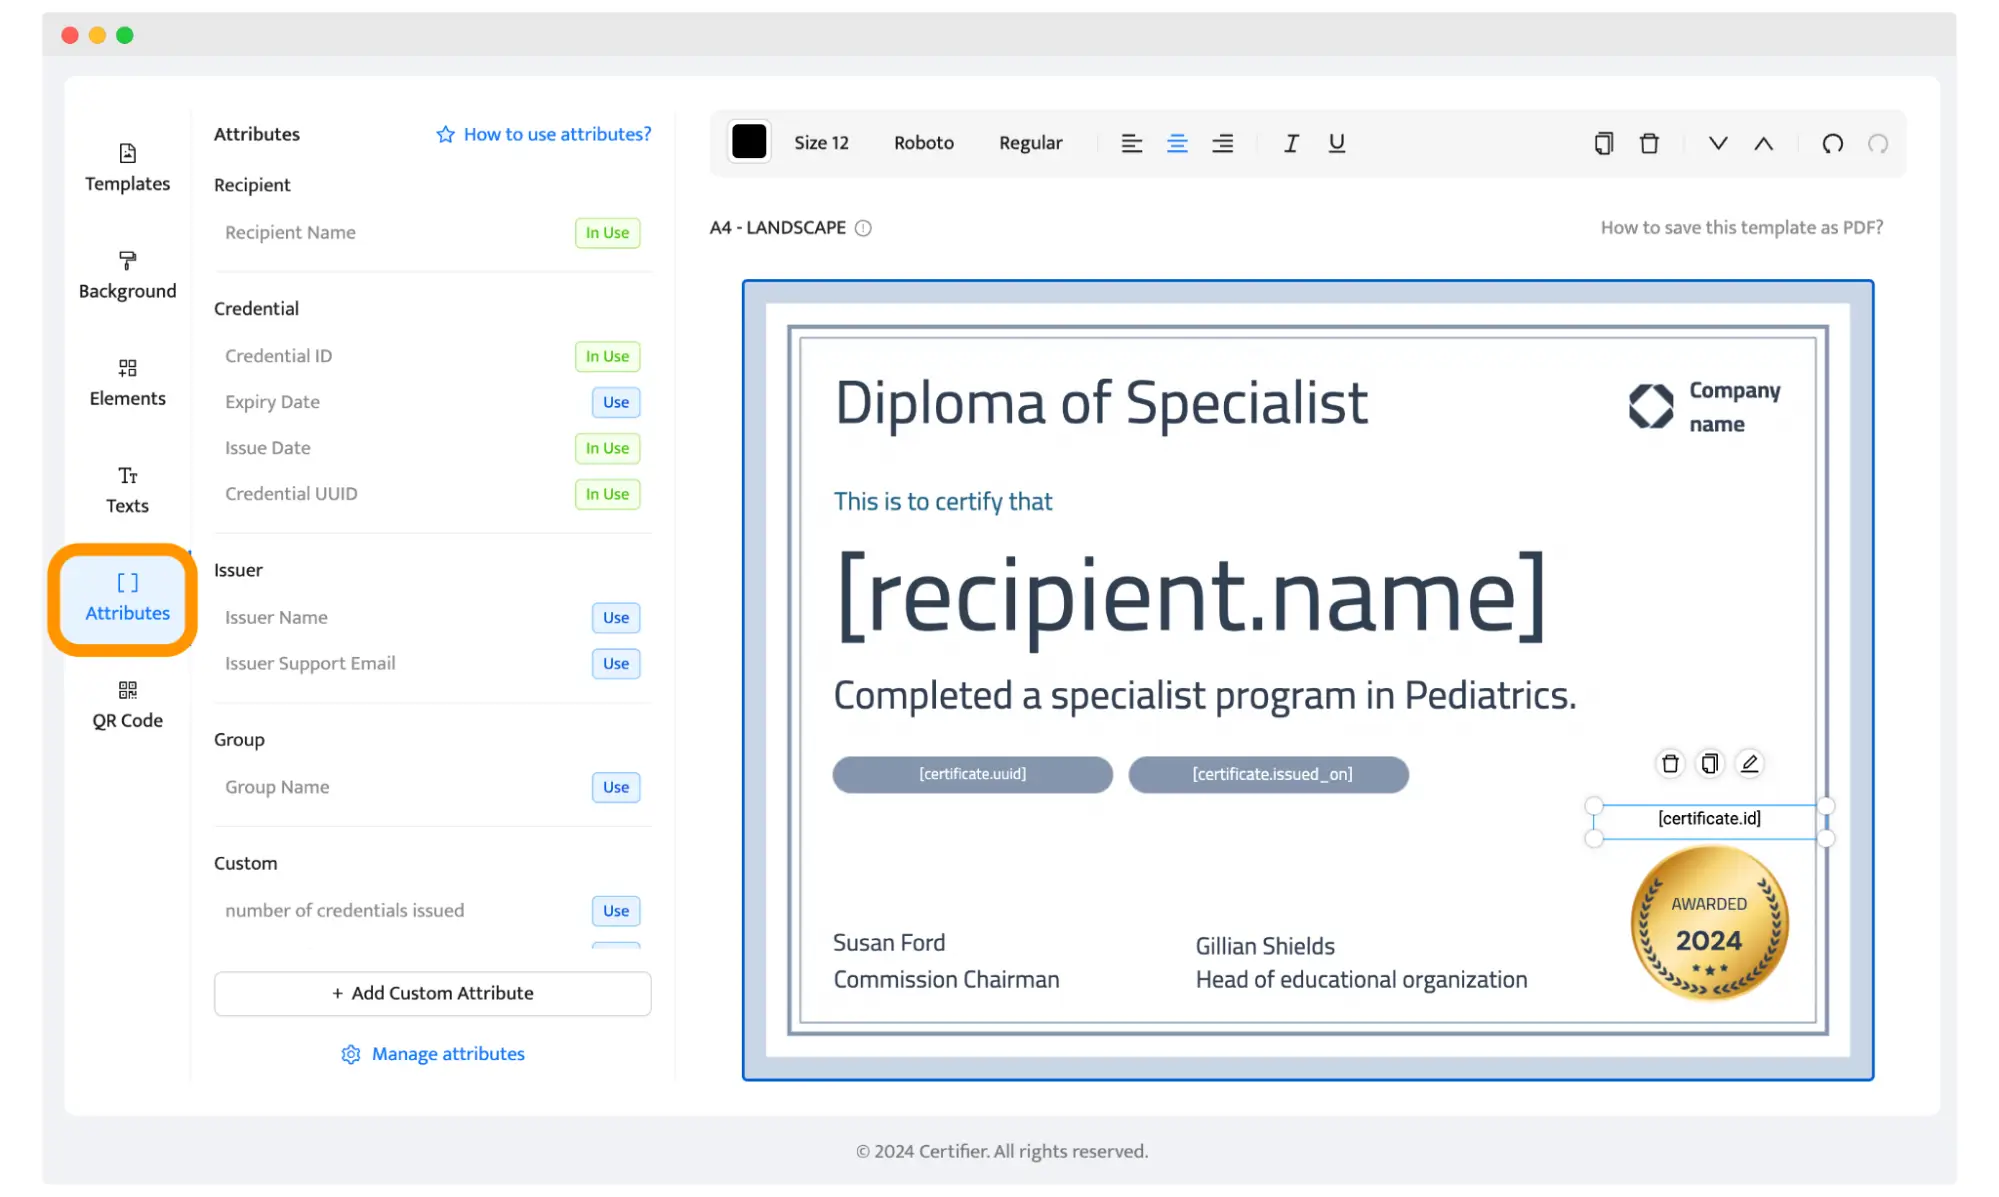
Task: Click Use button for Issuer Support Email
Action: tap(616, 663)
